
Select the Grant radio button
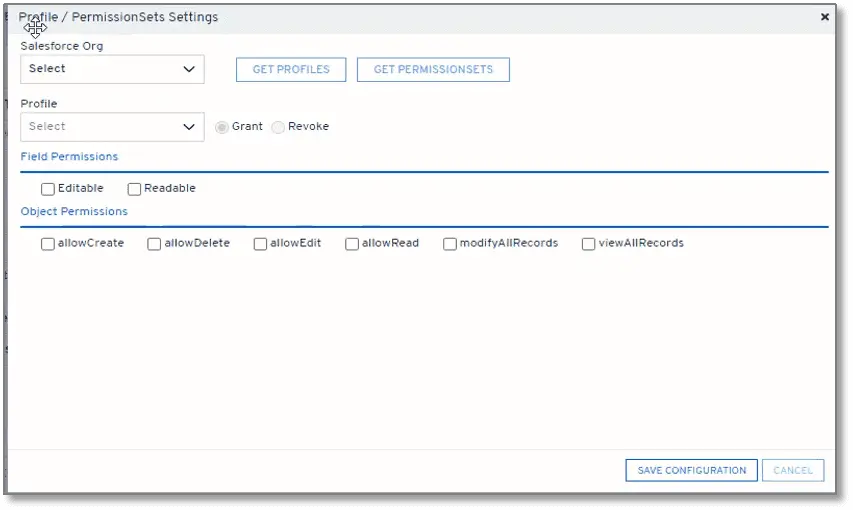point(221,127)
